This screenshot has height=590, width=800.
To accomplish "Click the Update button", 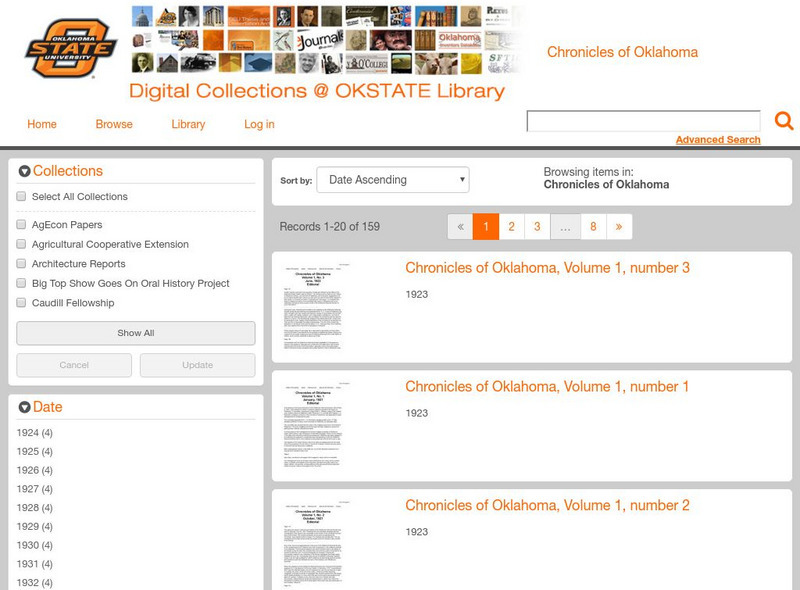I will tap(197, 365).
